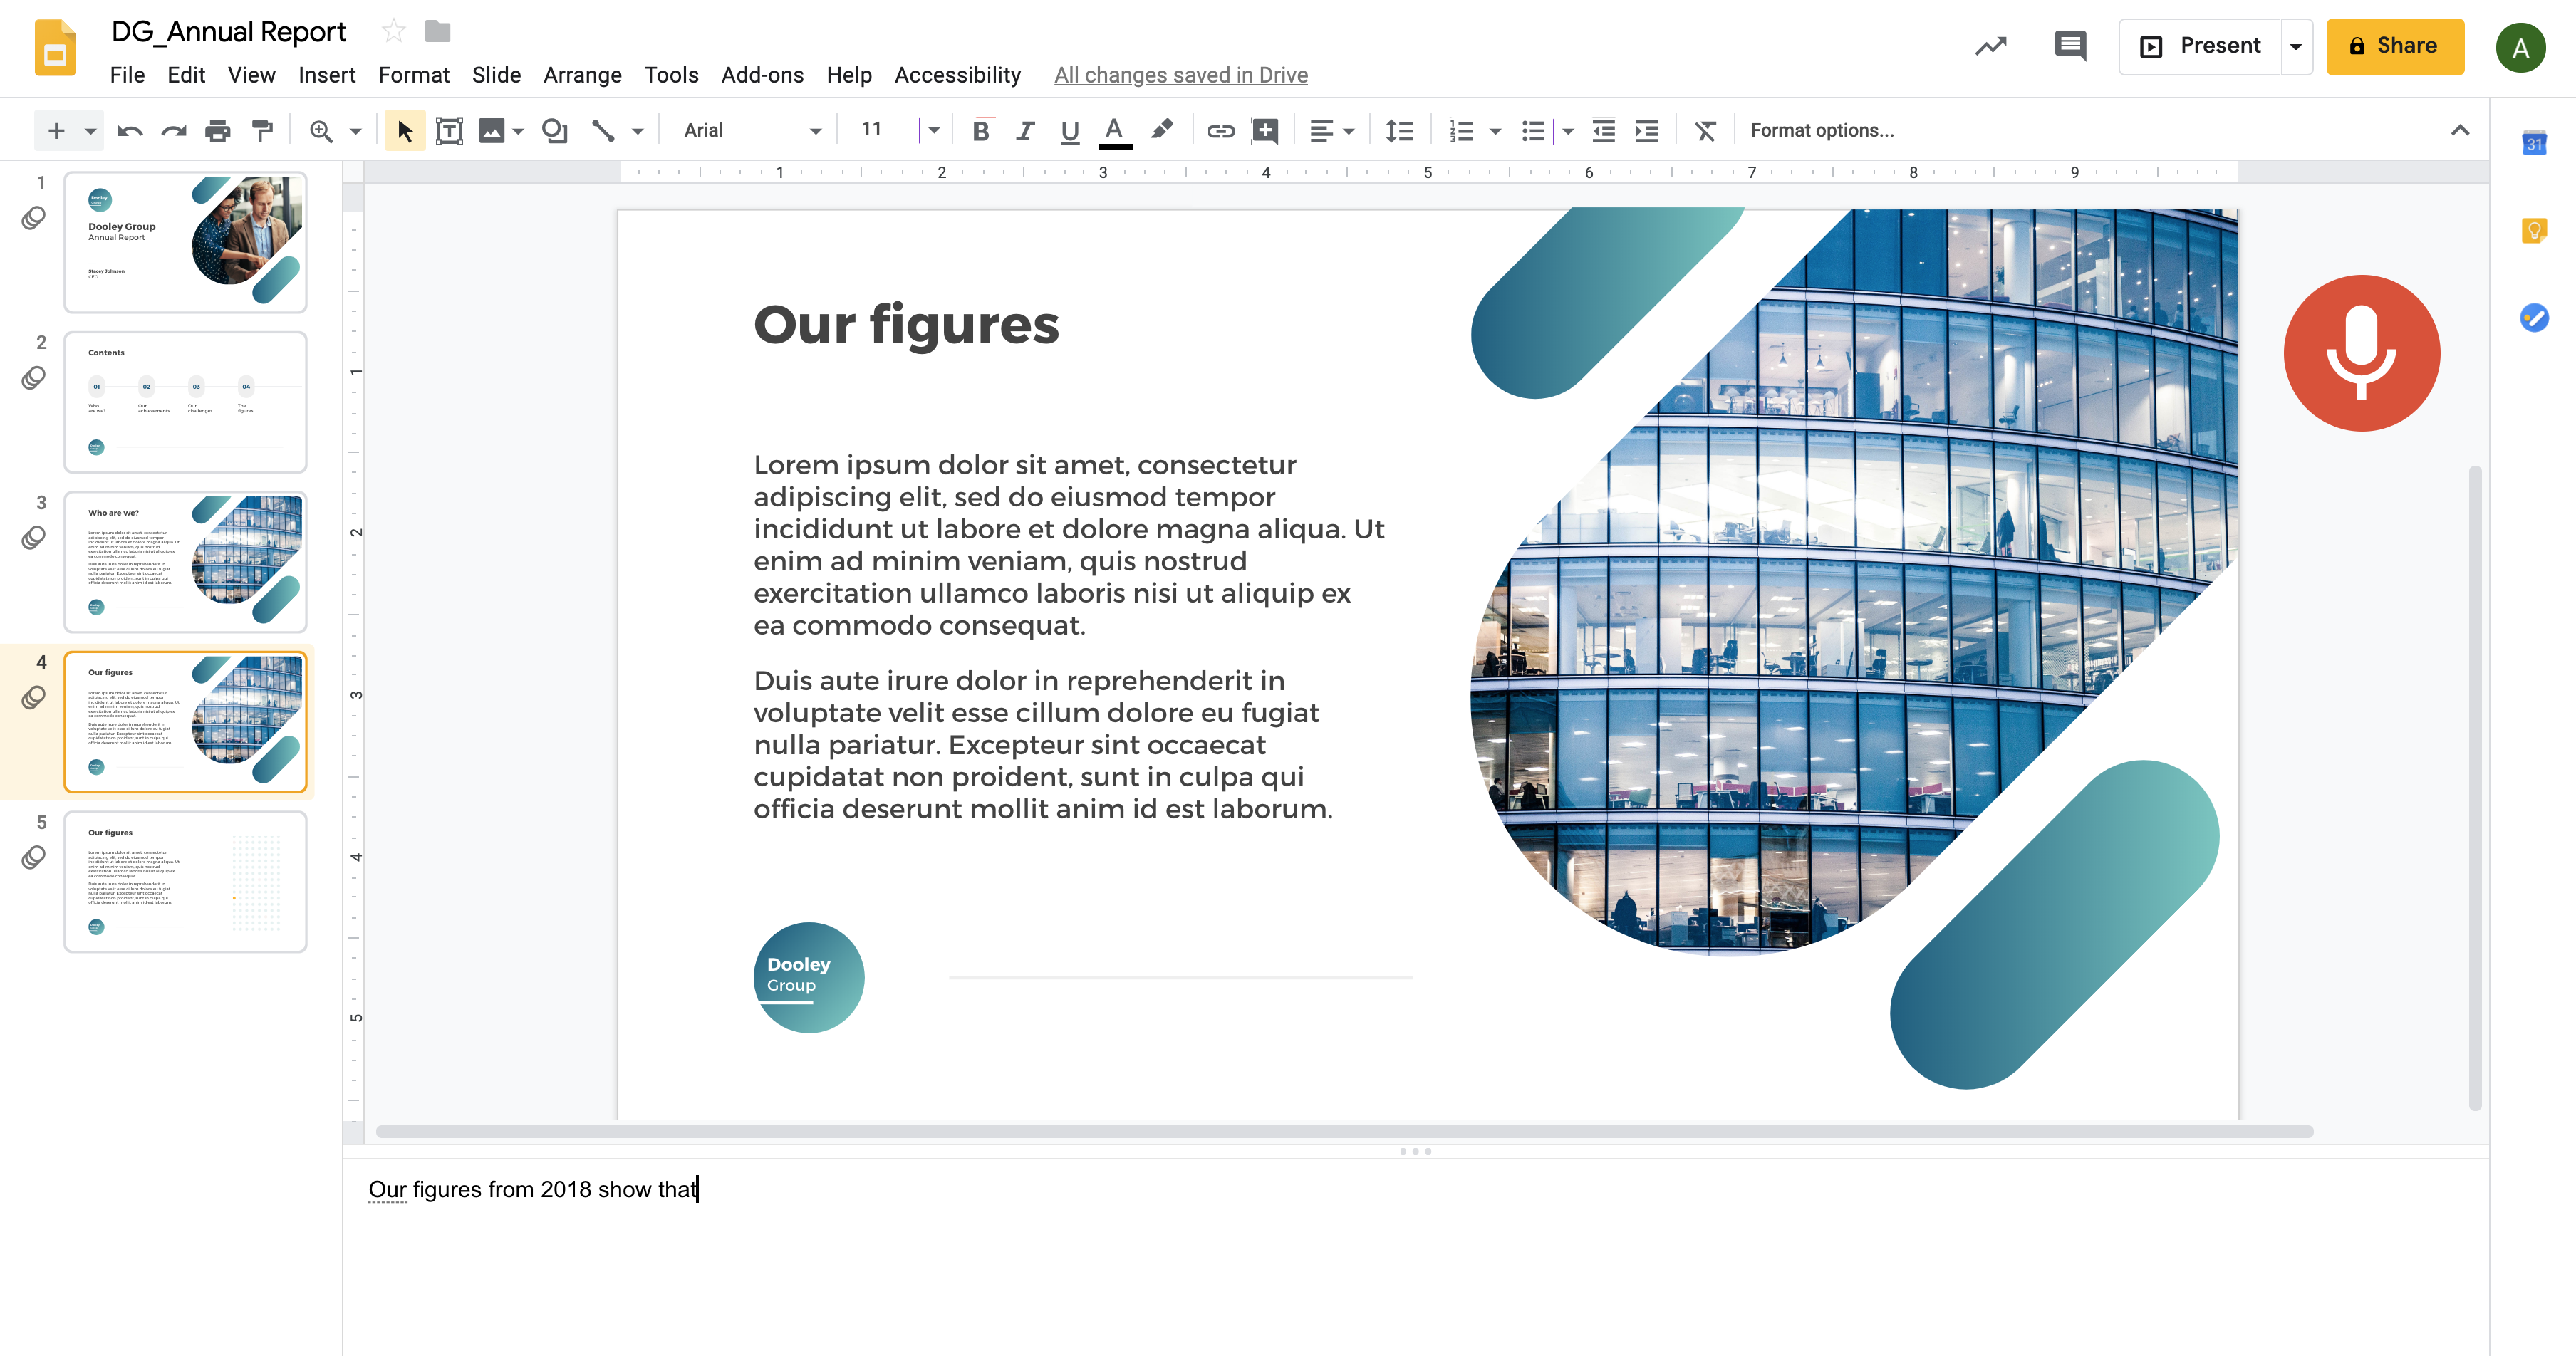Screen dimensions: 2576x1356
Task: Click the clear formatting icon
Action: tap(1705, 131)
